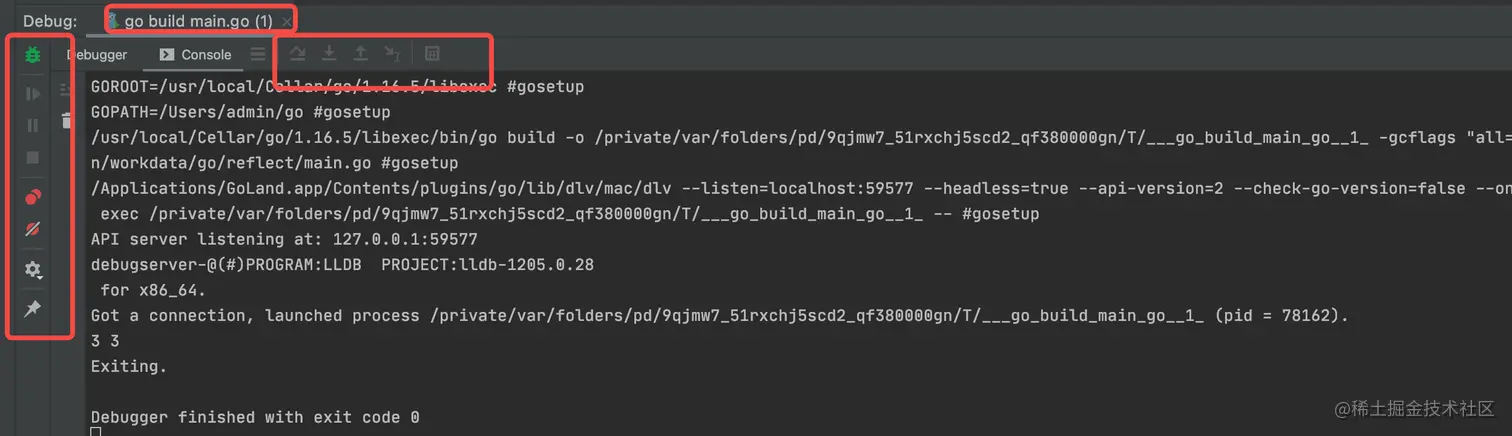Click the Step Over icon
The height and width of the screenshot is (436, 1512).
(x=298, y=53)
